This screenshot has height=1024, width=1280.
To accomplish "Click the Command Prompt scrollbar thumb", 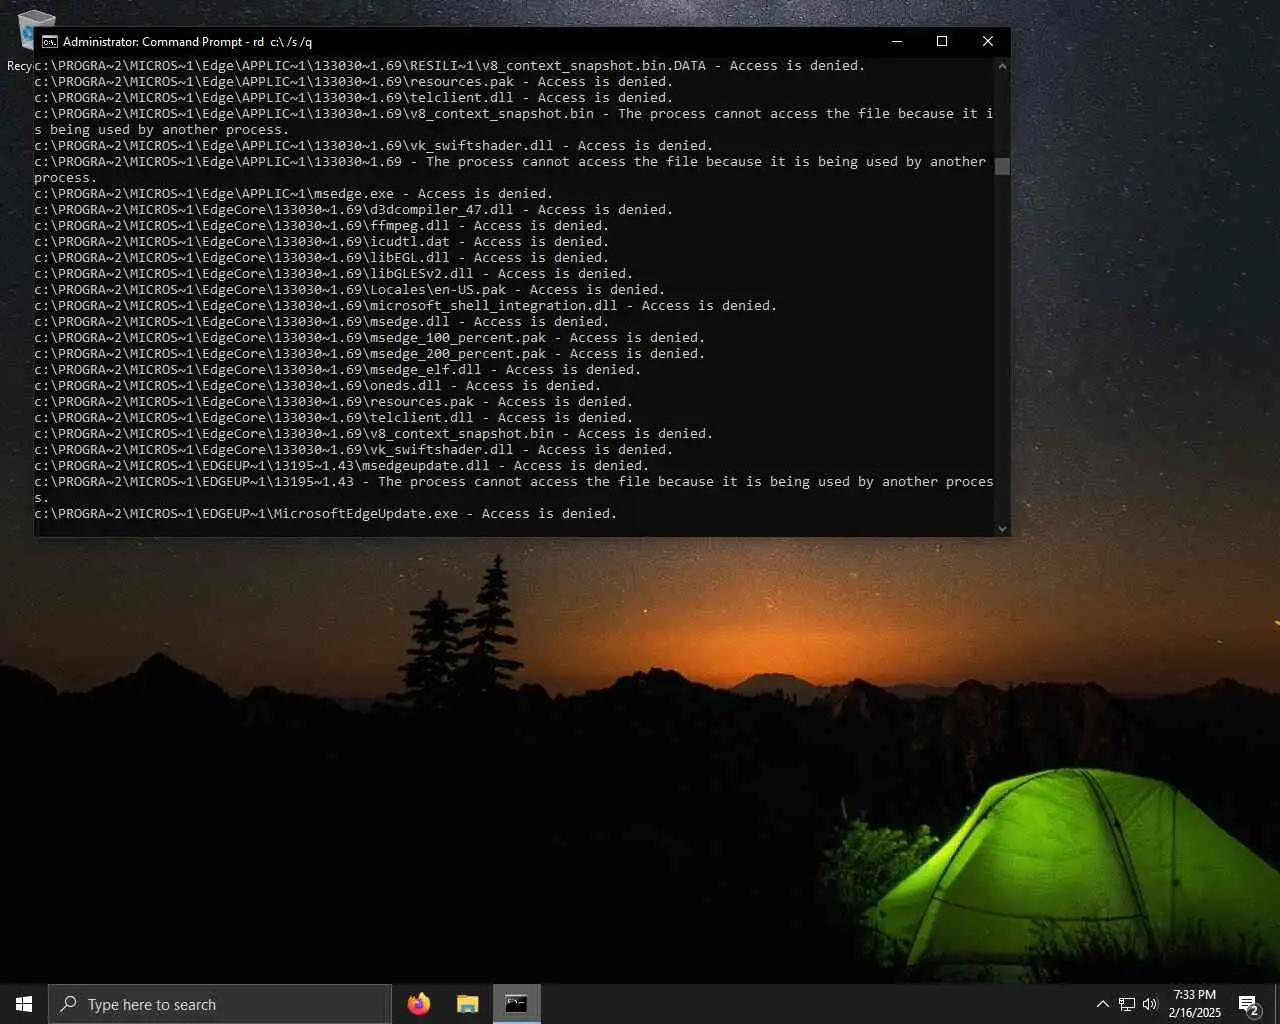I will coord(1002,166).
